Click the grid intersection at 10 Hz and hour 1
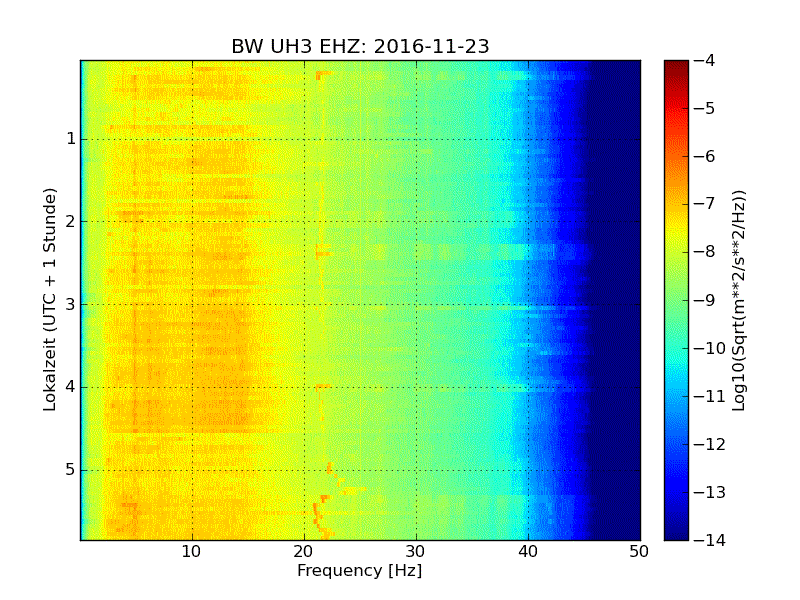The height and width of the screenshot is (600, 800). coord(192,139)
